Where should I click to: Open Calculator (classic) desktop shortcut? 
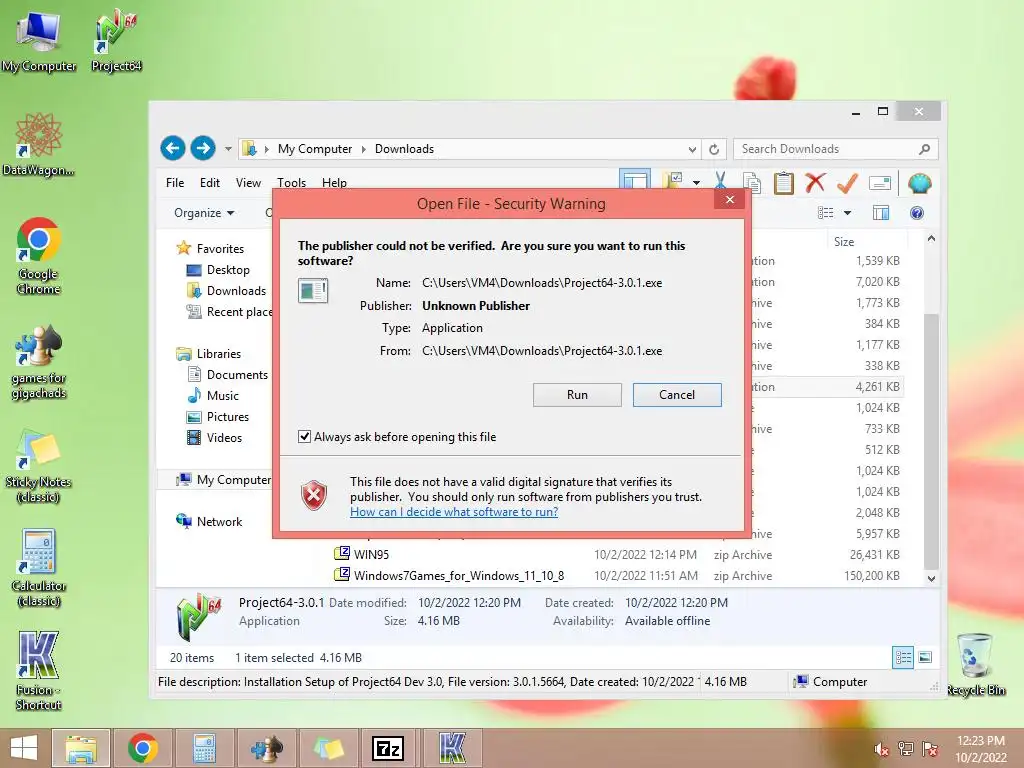pos(39,568)
